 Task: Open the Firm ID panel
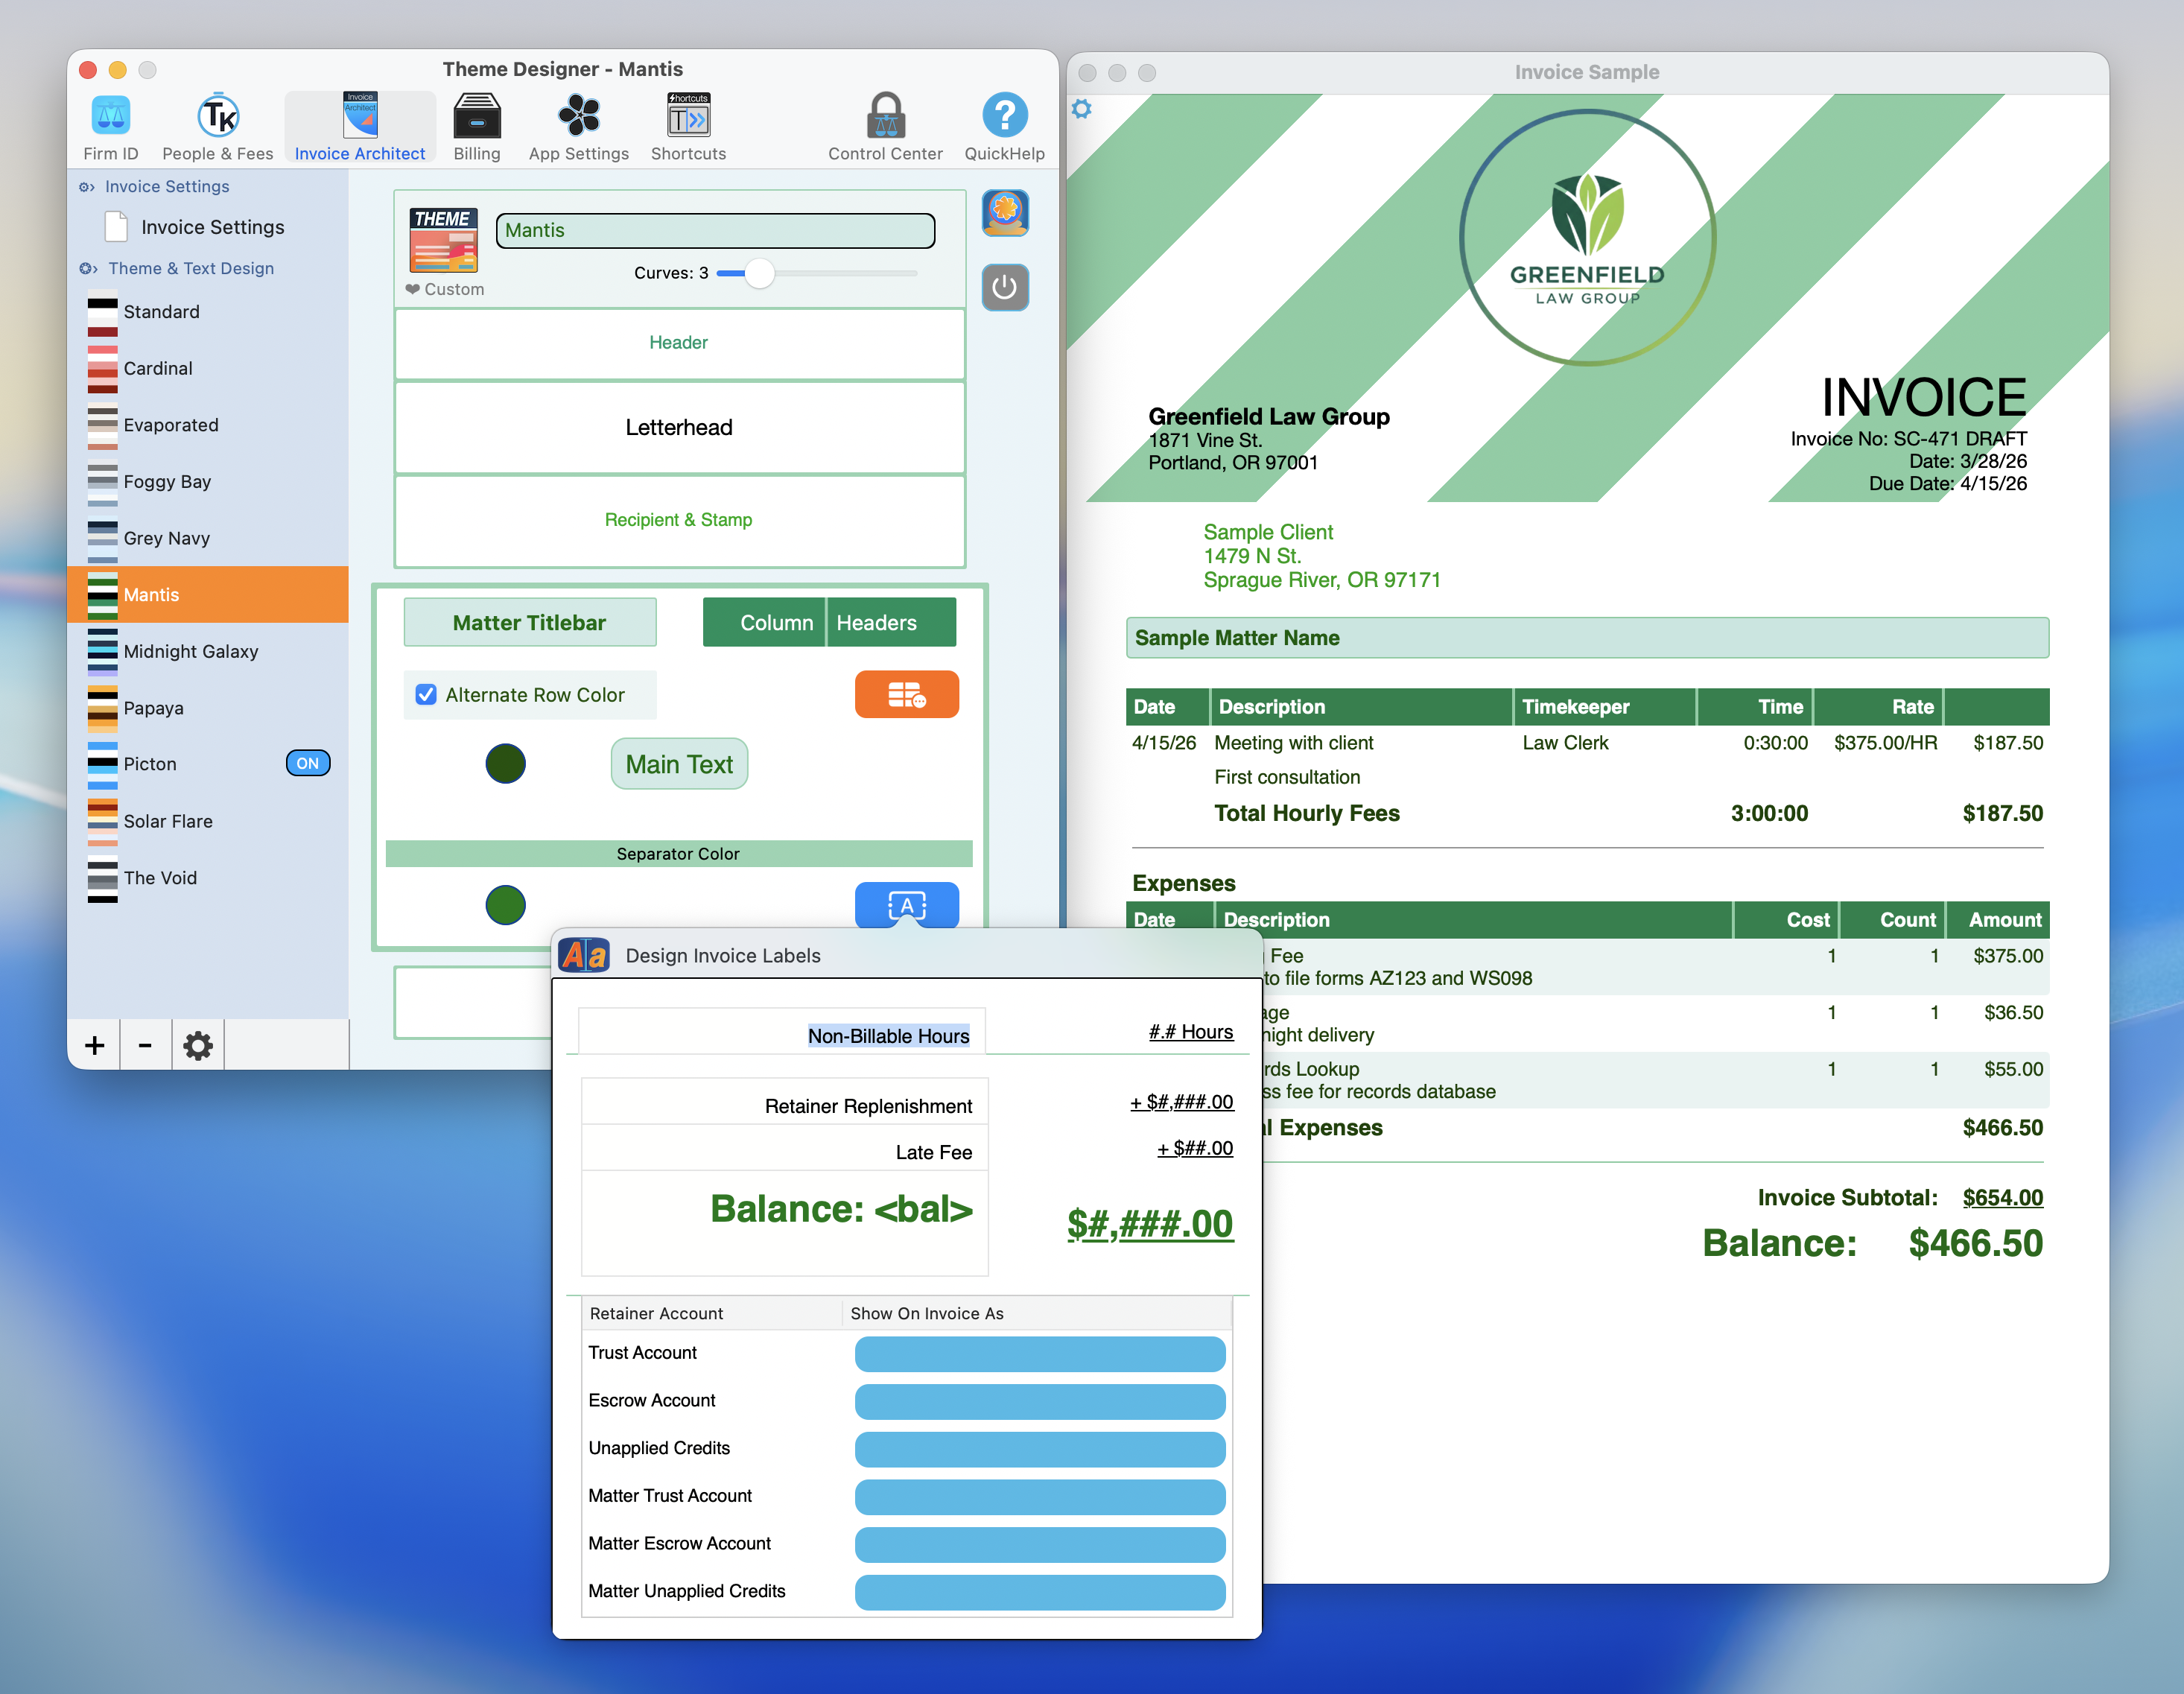[x=110, y=125]
